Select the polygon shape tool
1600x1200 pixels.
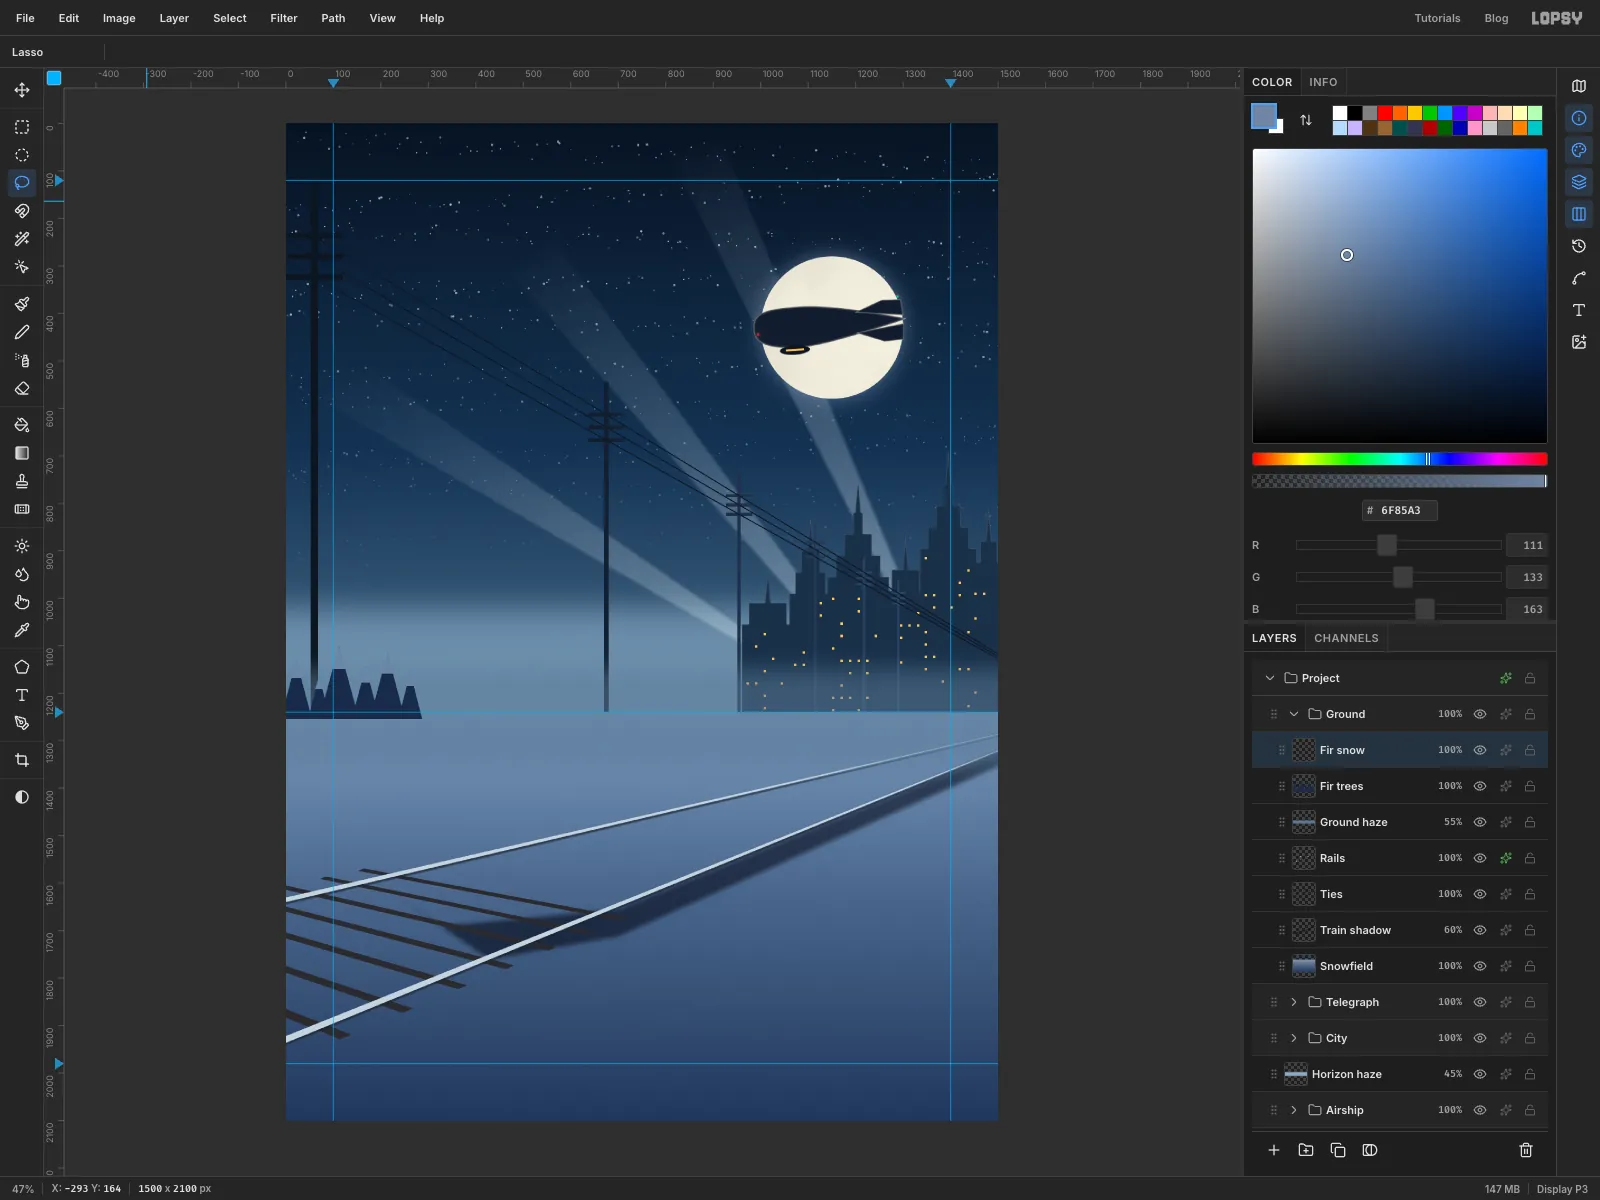pyautogui.click(x=22, y=667)
